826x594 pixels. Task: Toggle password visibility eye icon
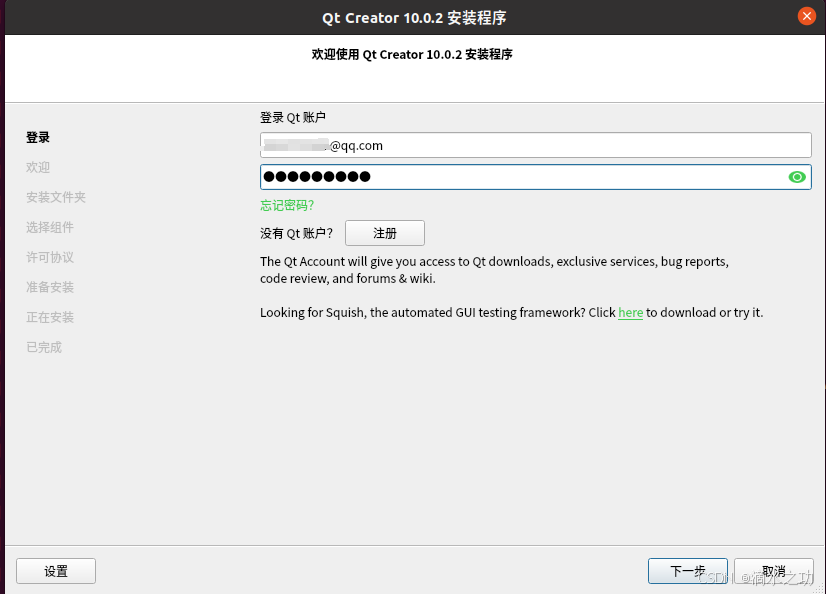(x=796, y=177)
